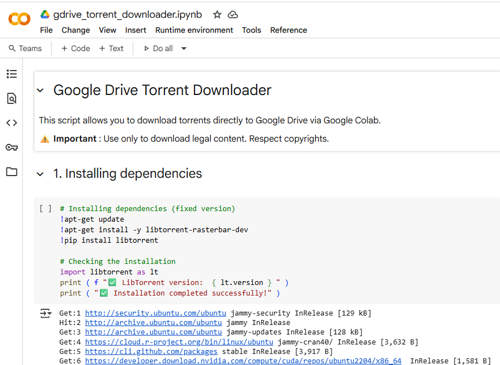Open the cloud.r-project.org link
Screen dimensions: 500x365
point(179,342)
